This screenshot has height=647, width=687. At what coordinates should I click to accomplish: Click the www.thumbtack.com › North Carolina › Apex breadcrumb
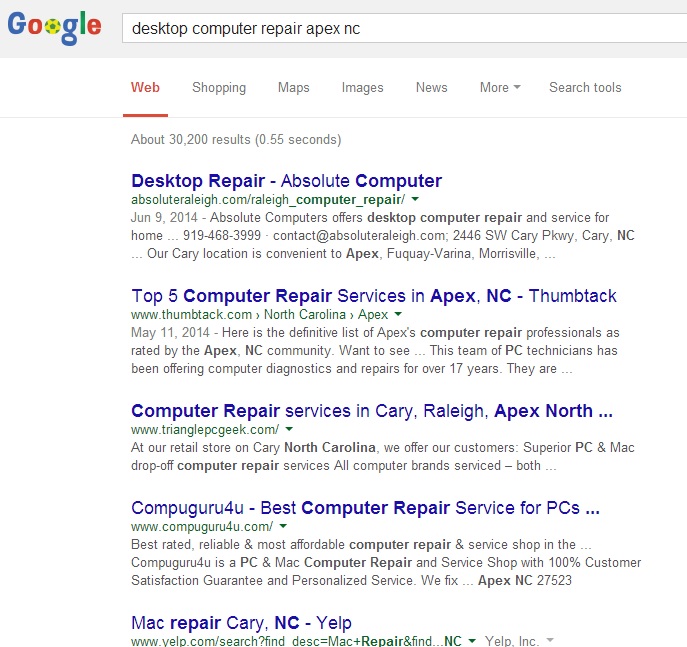point(259,315)
